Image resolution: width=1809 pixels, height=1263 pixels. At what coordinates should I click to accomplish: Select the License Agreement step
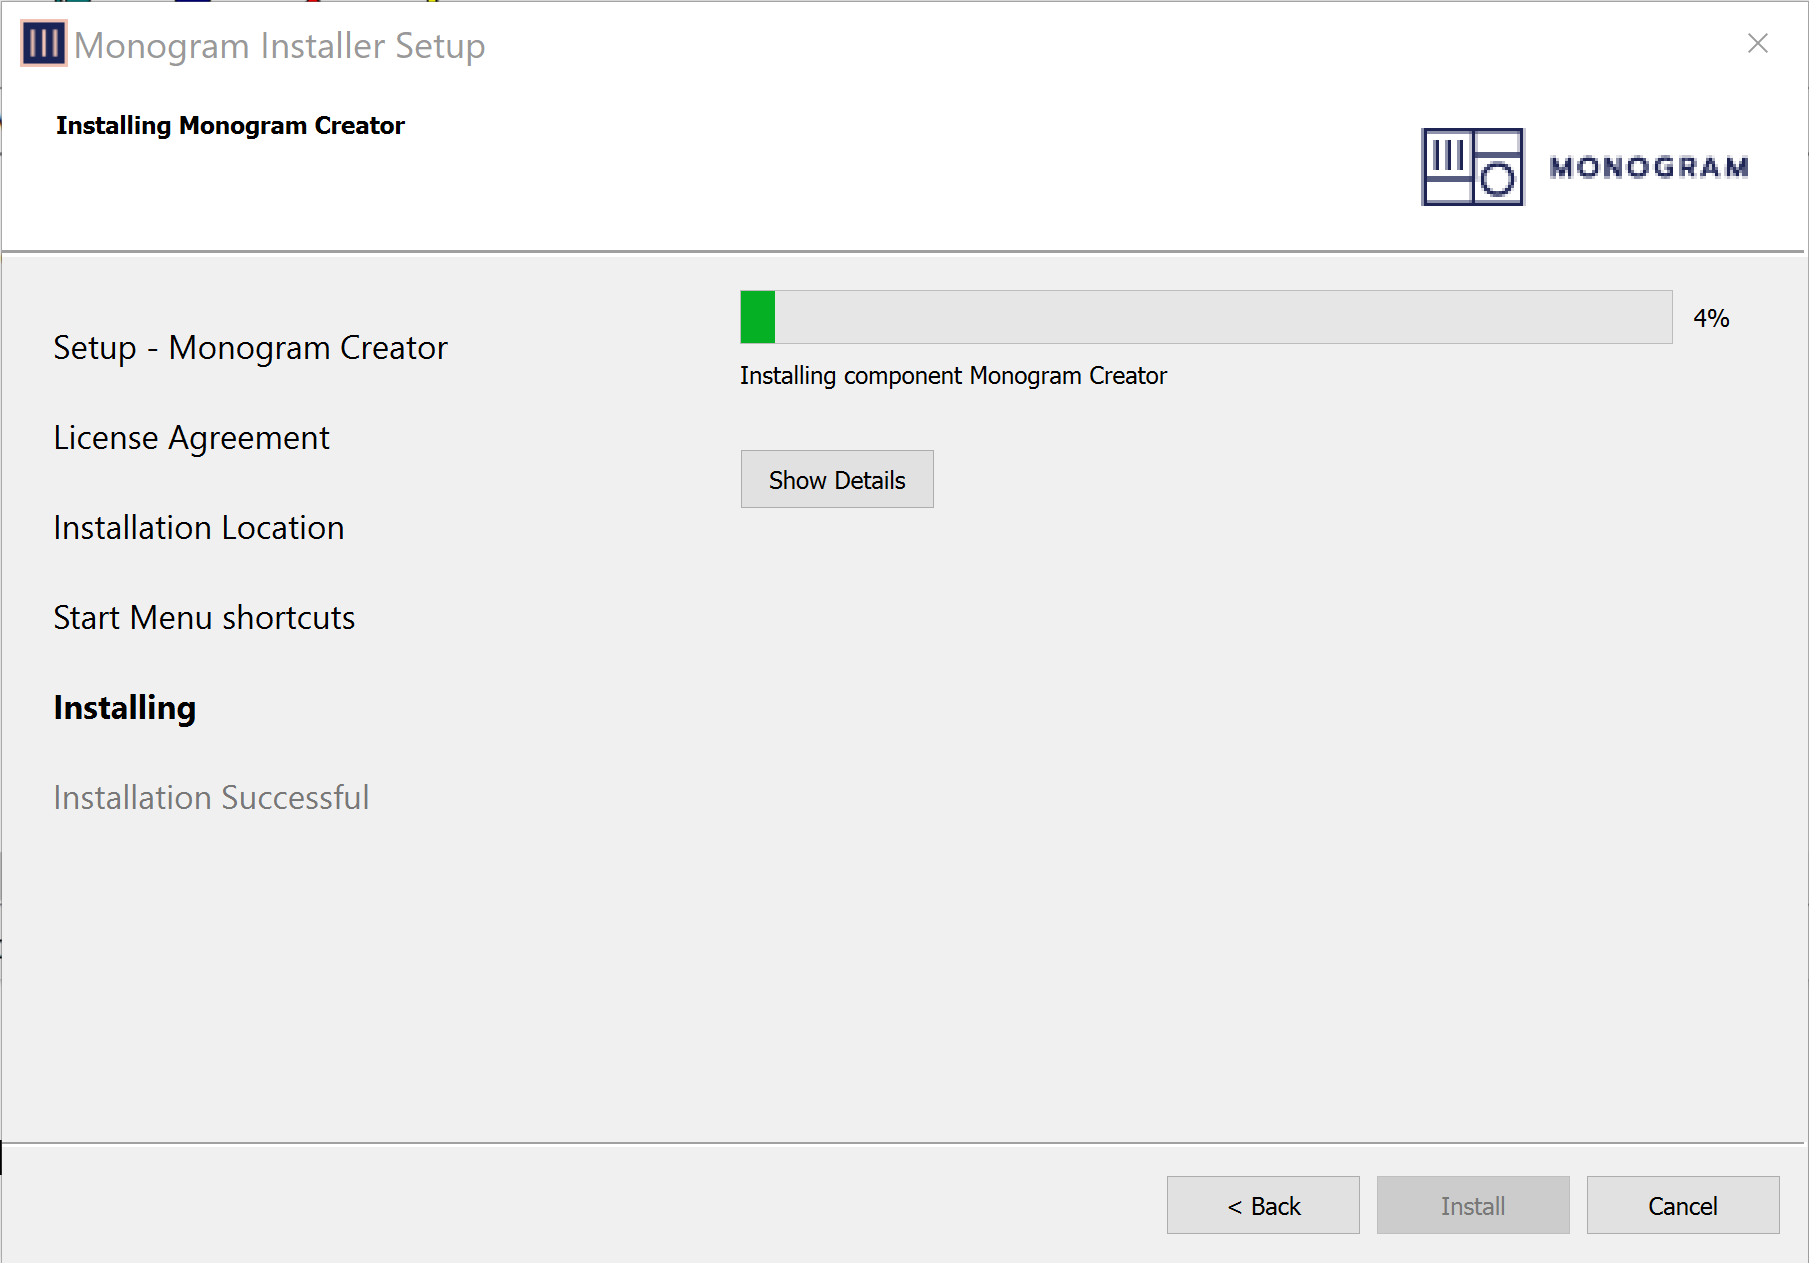191,438
